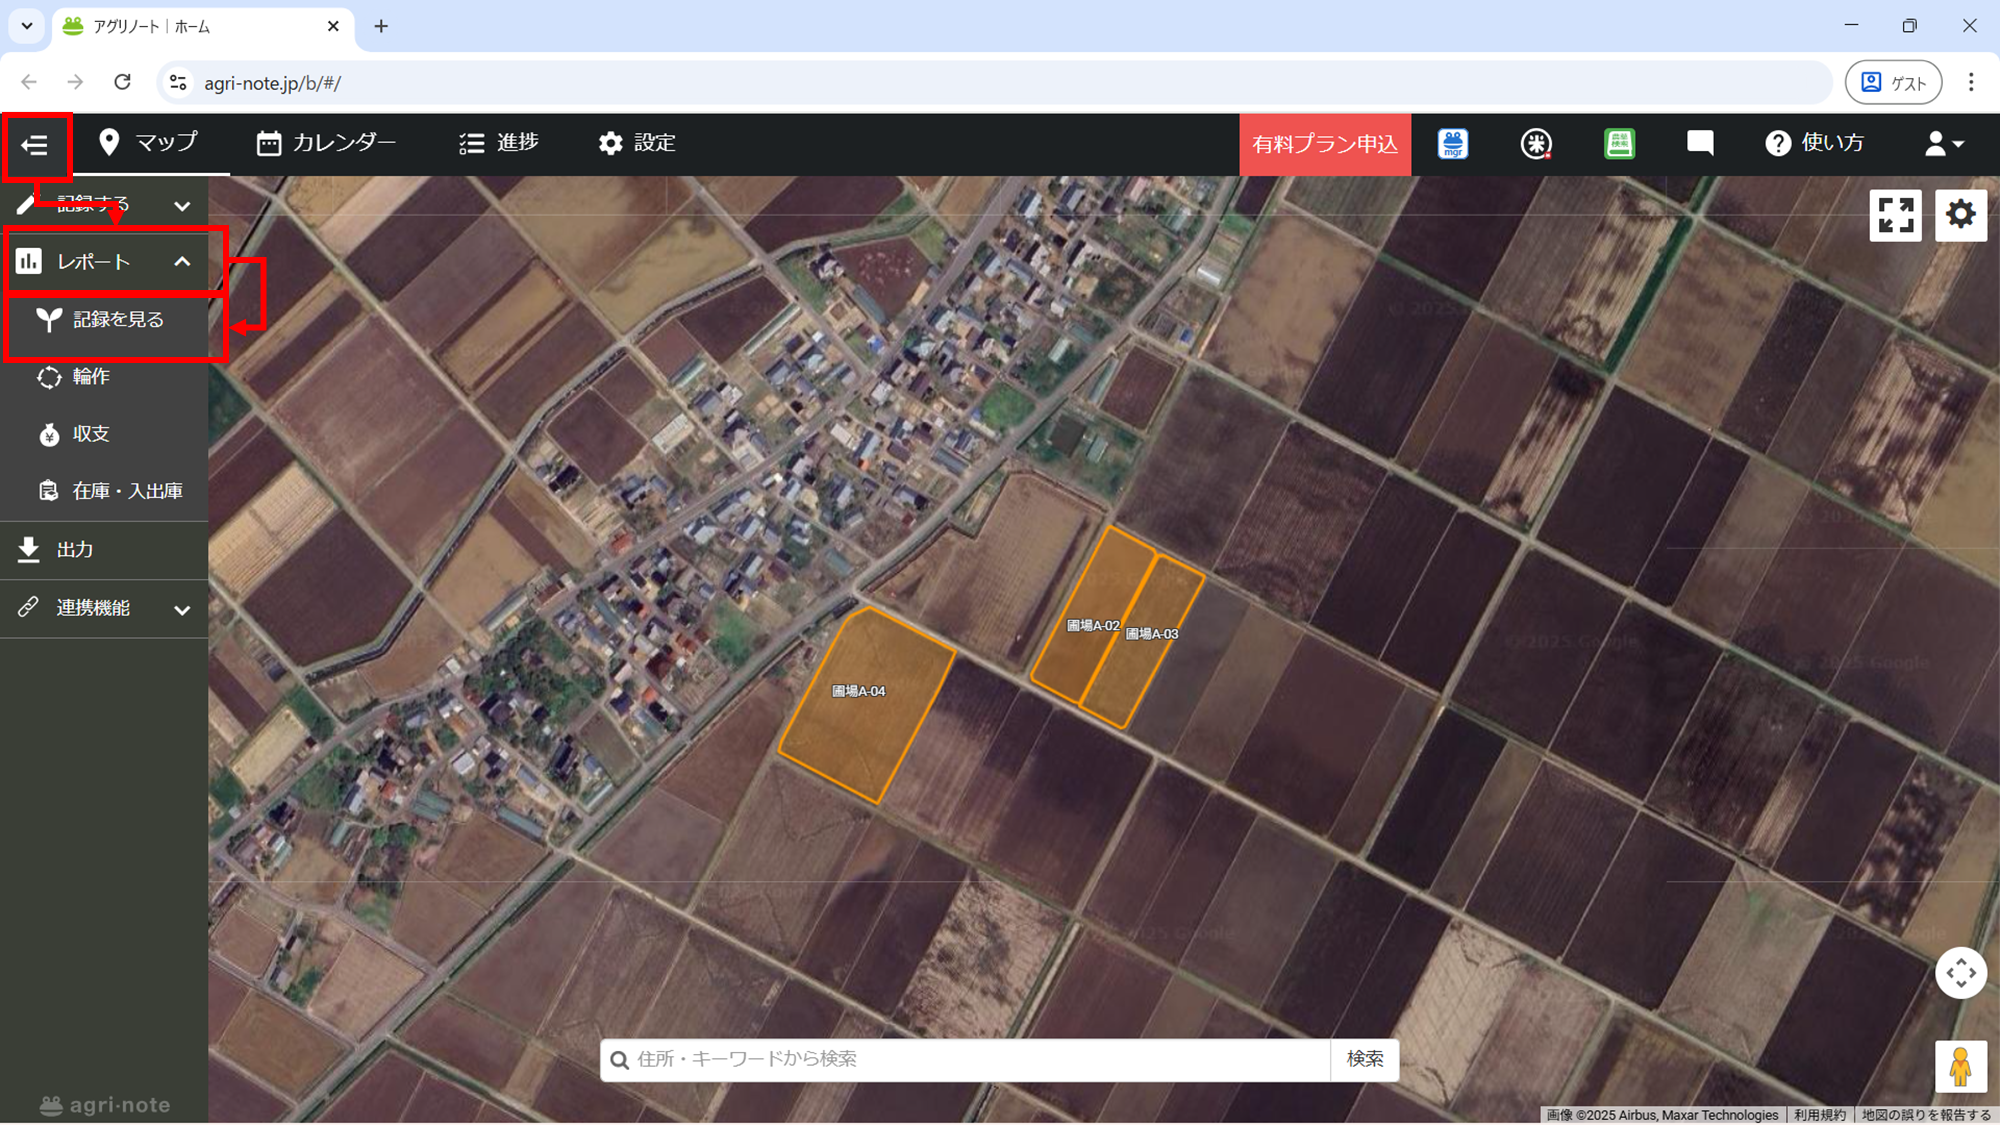Open the マップ tab
The image size is (2000, 1125).
point(149,143)
